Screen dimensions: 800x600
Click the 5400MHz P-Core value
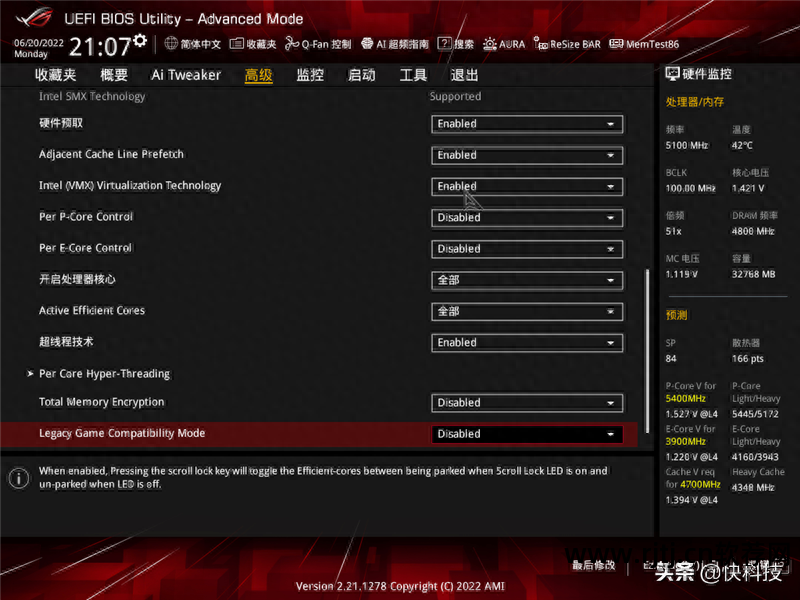(x=685, y=398)
